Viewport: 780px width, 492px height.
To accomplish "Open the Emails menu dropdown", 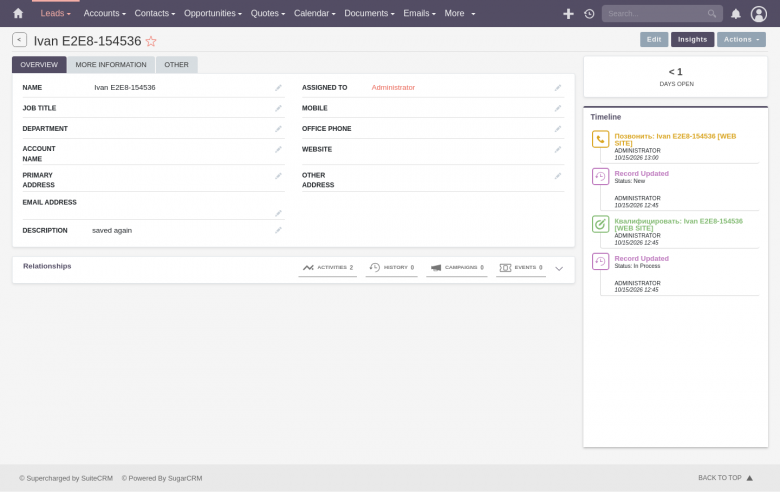I will [419, 13].
